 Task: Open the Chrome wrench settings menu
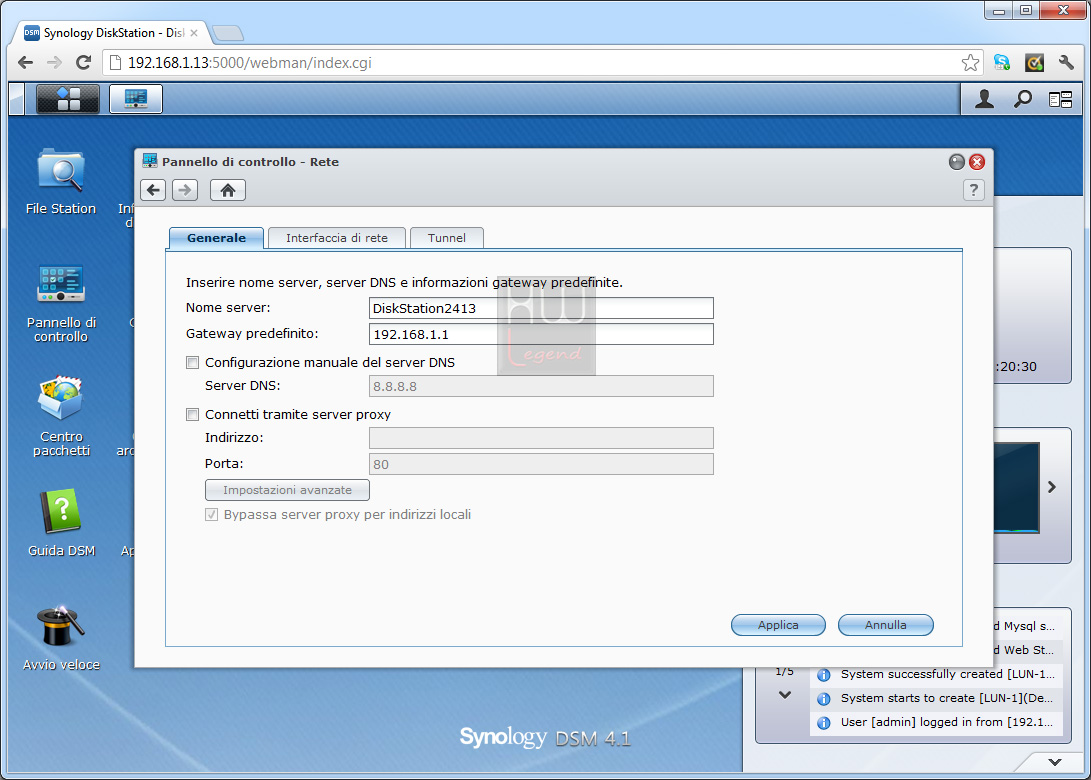1066,63
